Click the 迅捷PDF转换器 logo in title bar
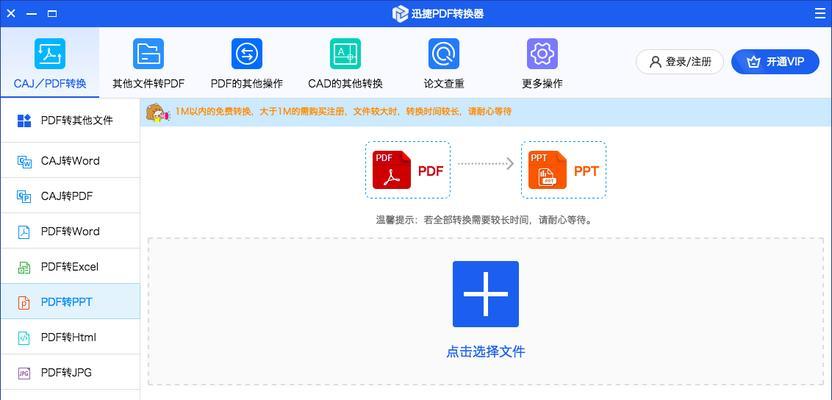832x400 pixels. coord(400,14)
